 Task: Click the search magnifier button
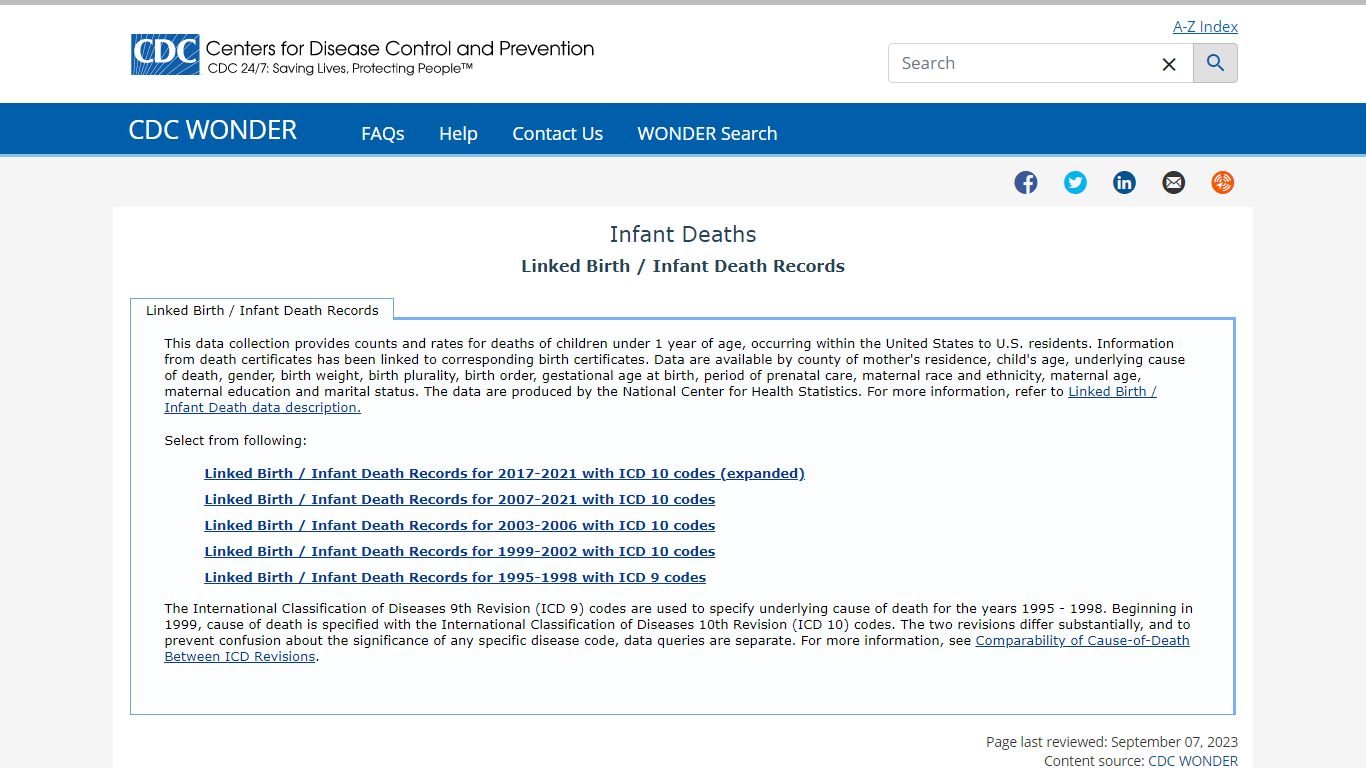pos(1215,63)
